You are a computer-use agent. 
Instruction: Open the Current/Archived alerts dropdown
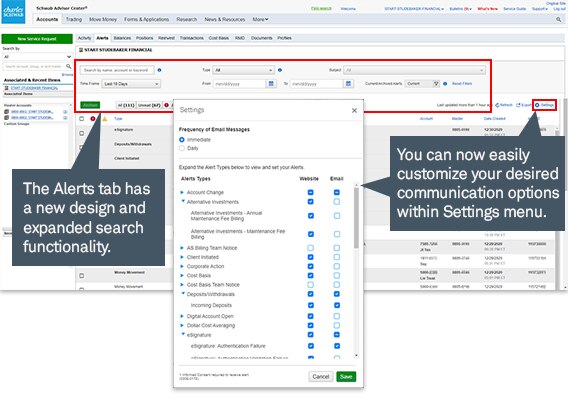pyautogui.click(x=422, y=84)
